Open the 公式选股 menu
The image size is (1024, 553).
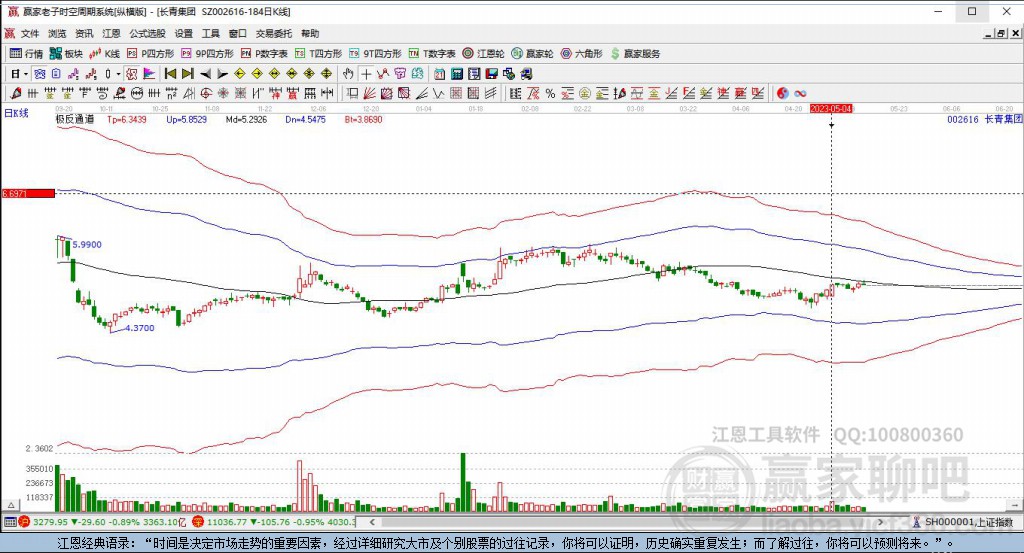pos(148,33)
